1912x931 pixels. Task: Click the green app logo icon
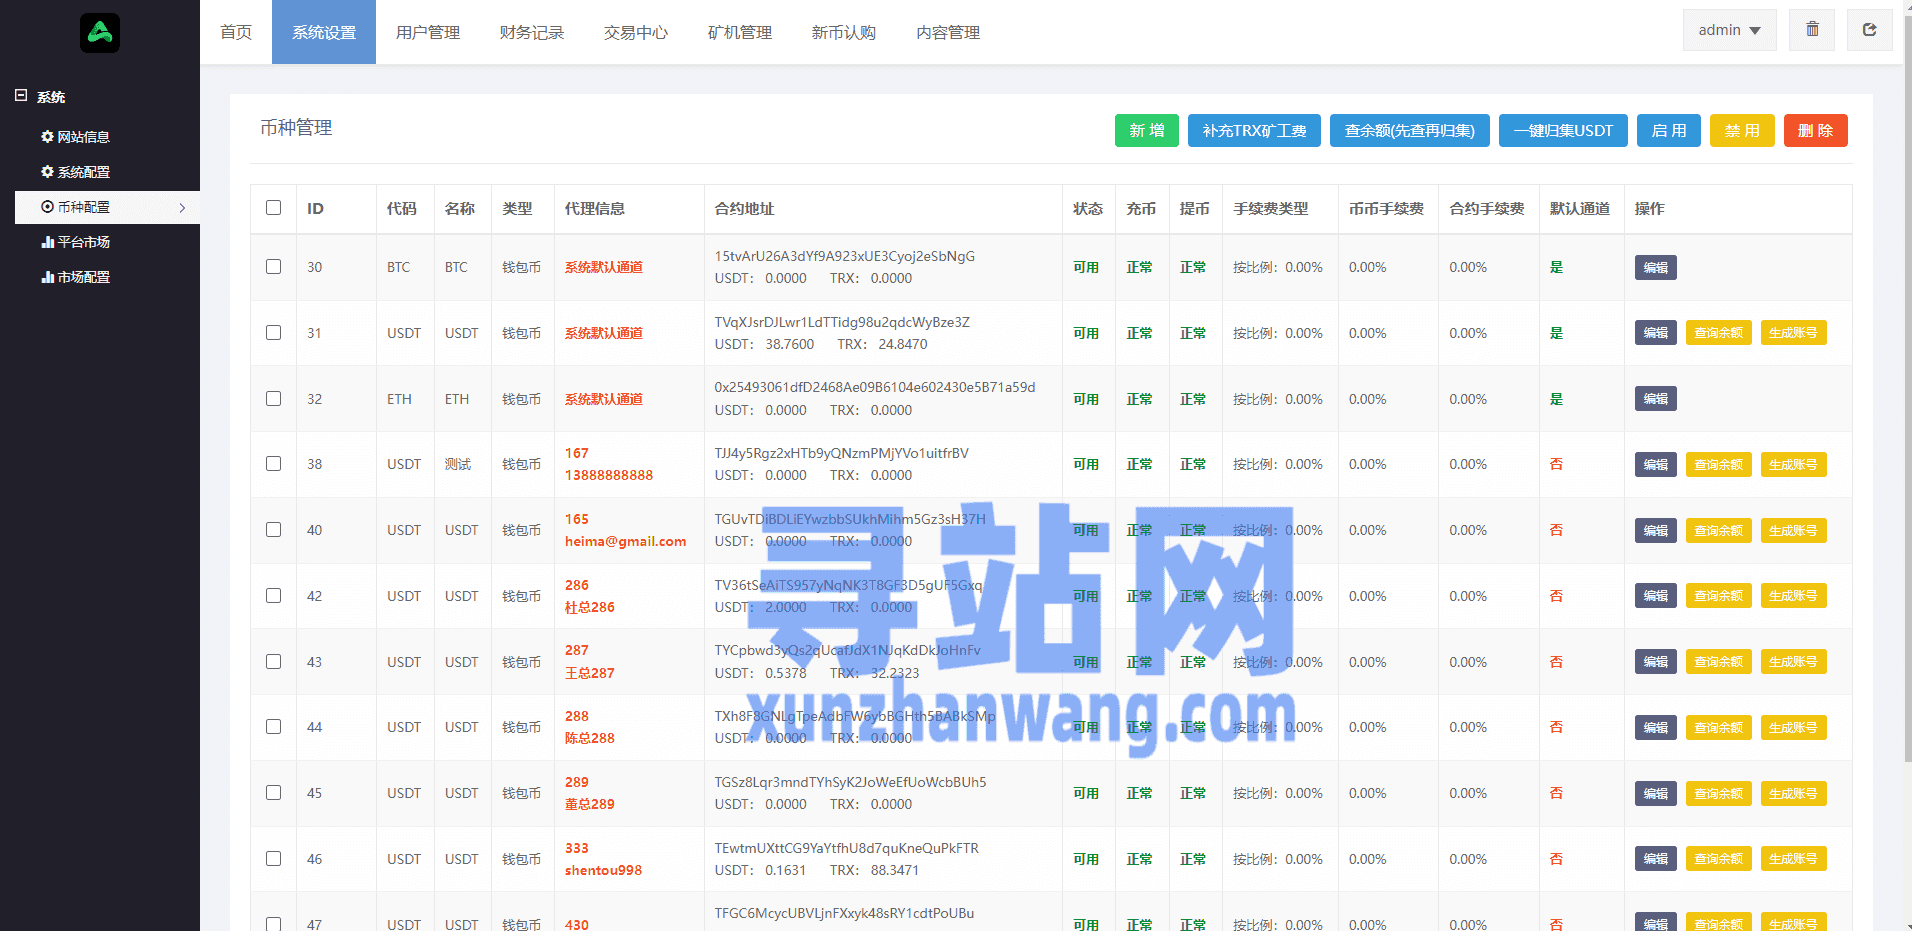100,33
